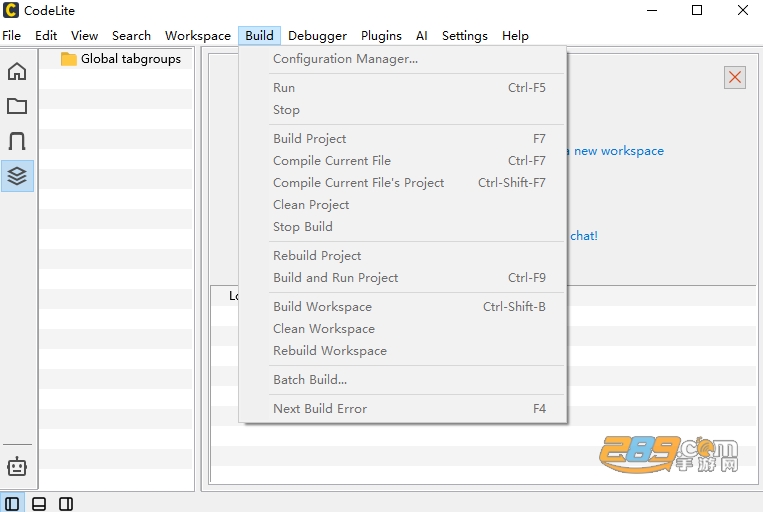Open the Search menu
This screenshot has height=512, width=763.
[131, 36]
